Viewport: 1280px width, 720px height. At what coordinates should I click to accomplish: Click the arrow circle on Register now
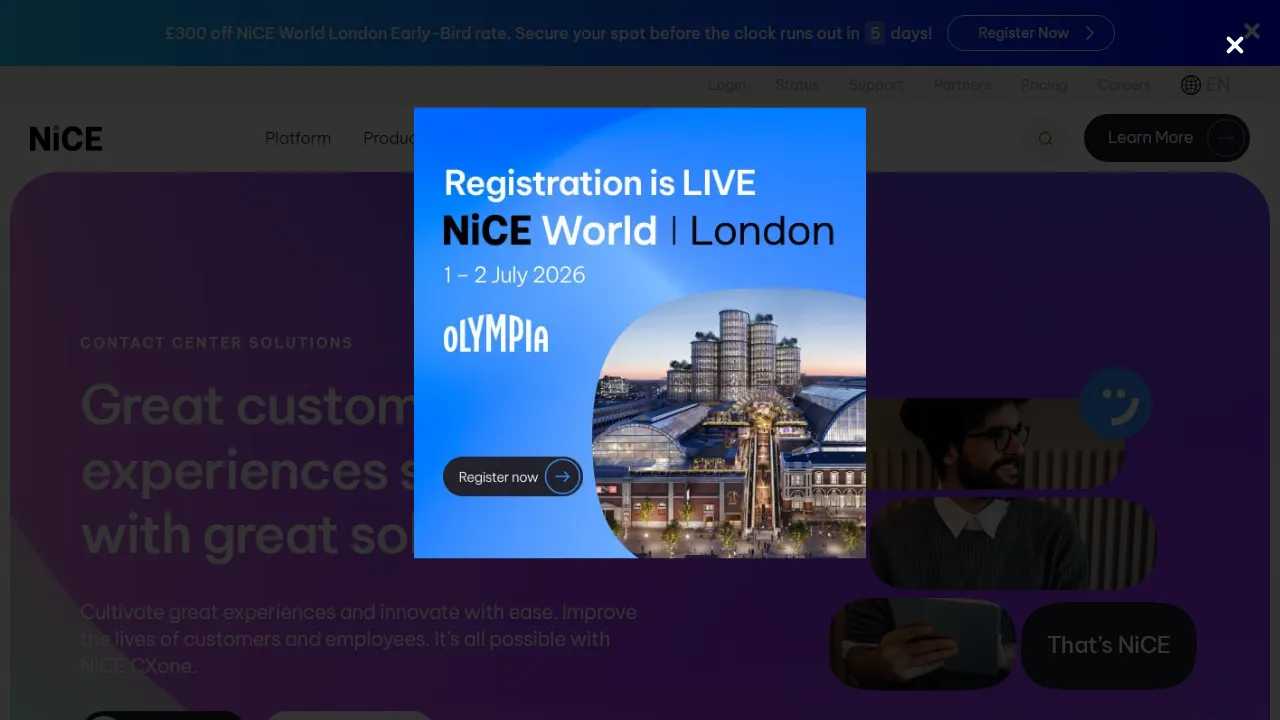(563, 477)
